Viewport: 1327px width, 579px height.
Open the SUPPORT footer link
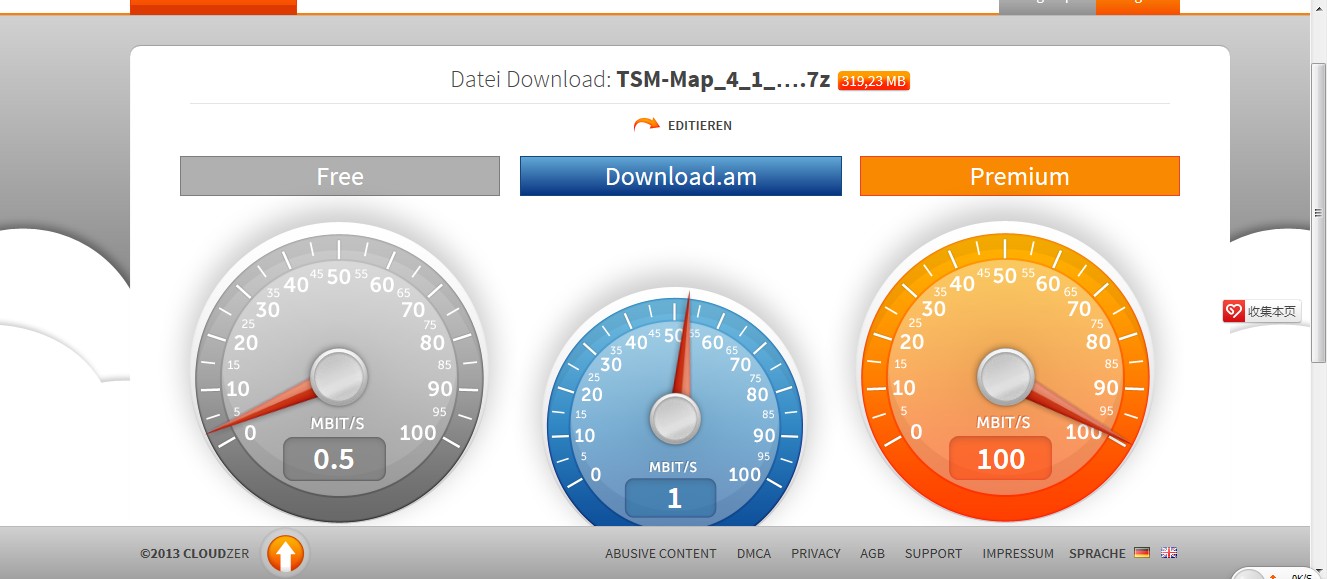coord(933,553)
